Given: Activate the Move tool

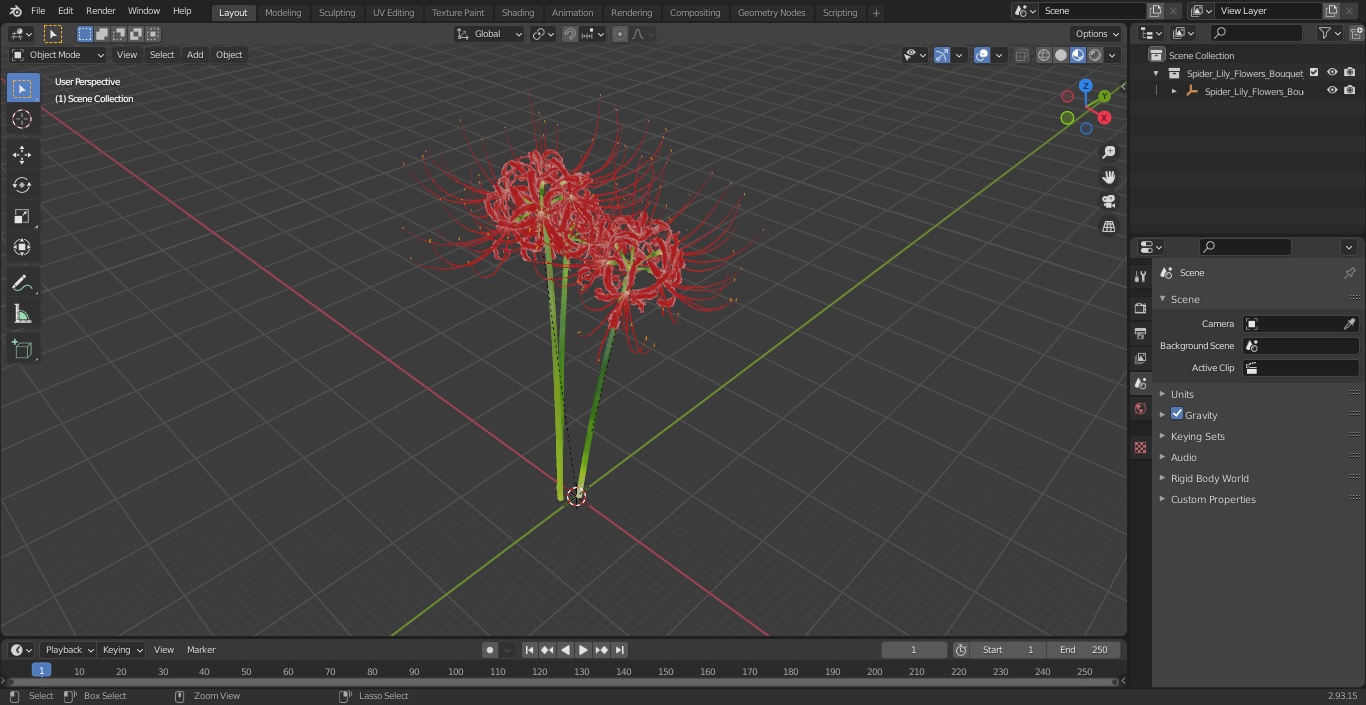Looking at the screenshot, I should [x=22, y=154].
